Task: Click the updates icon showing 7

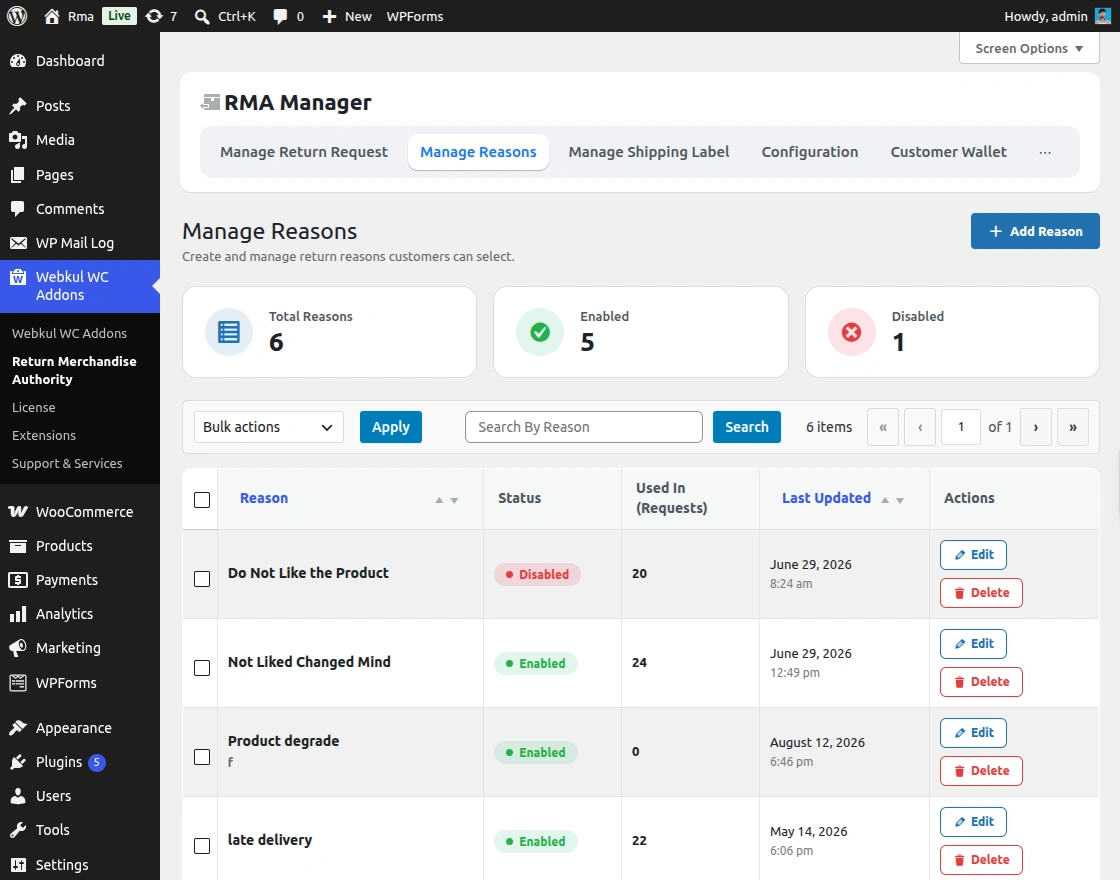Action: pyautogui.click(x=154, y=16)
